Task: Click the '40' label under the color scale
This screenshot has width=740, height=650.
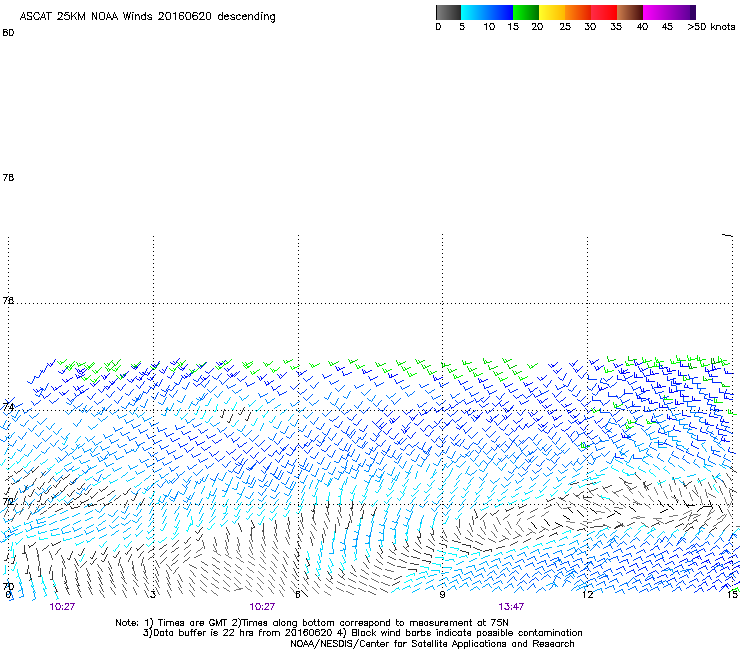Action: point(642,27)
